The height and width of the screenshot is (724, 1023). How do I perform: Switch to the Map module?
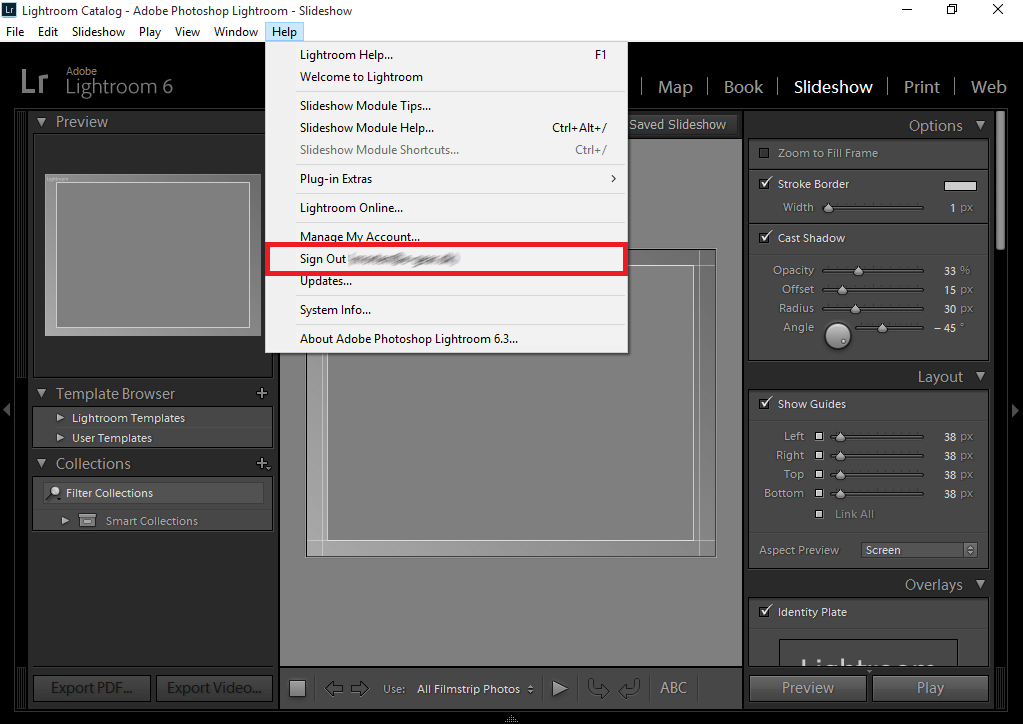coord(675,87)
